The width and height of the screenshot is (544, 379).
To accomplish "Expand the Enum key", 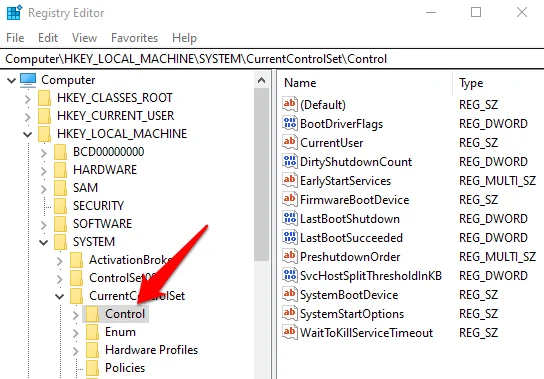I will (x=76, y=332).
